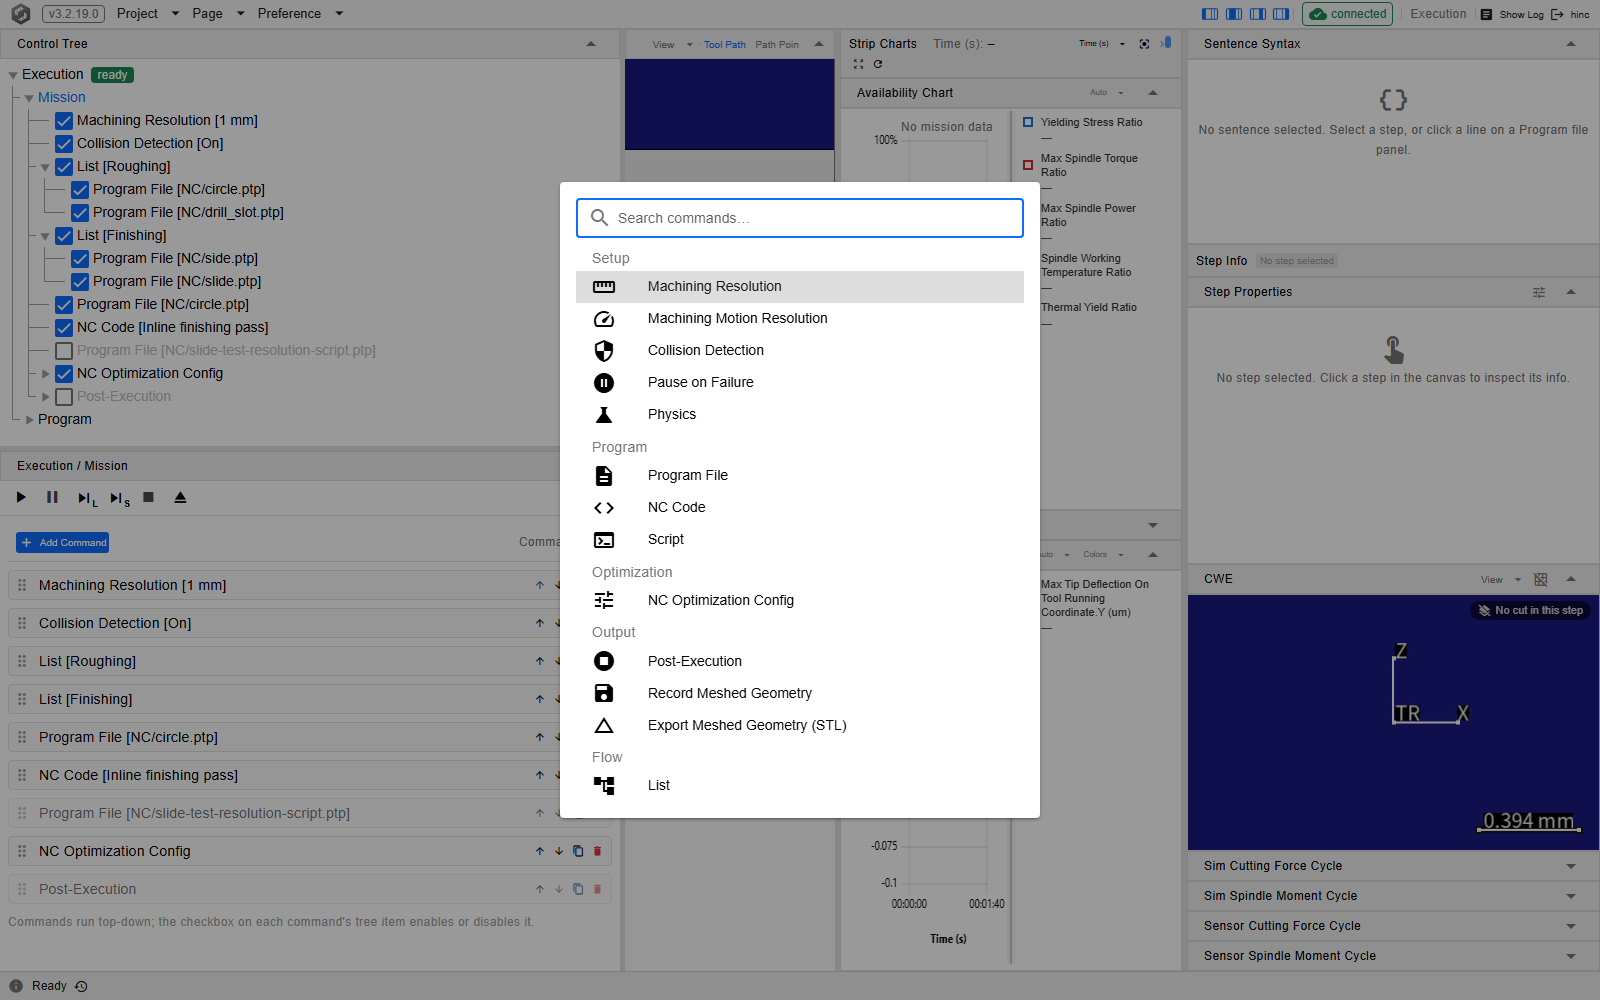Click the connected status button
This screenshot has height=1000, width=1600.
tap(1348, 14)
